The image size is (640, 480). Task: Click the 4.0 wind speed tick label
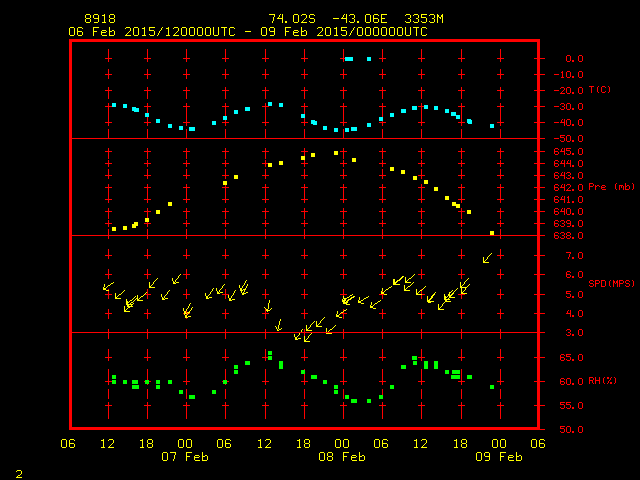574,313
